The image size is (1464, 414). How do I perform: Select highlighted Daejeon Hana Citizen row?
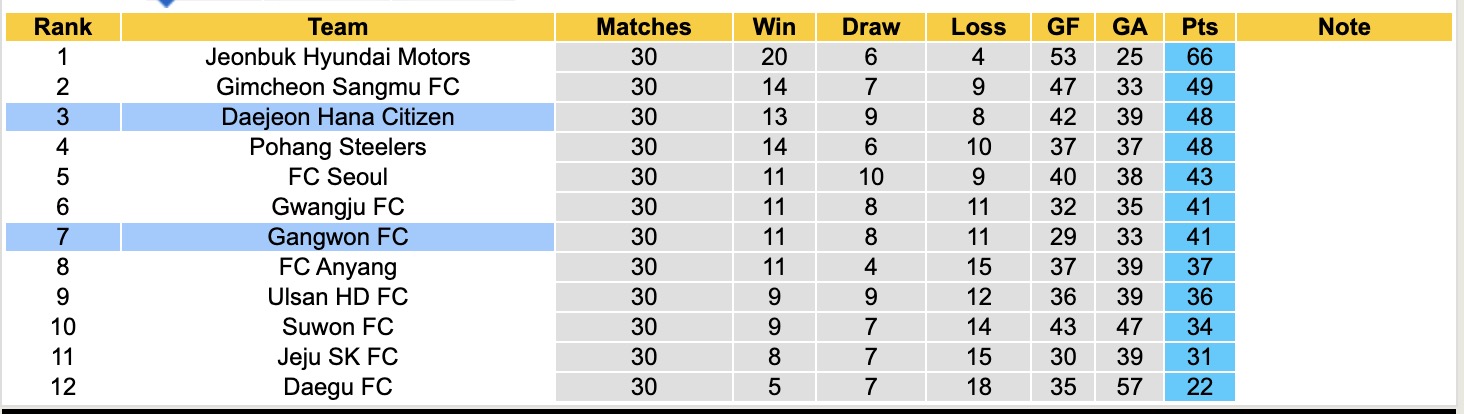click(x=338, y=117)
